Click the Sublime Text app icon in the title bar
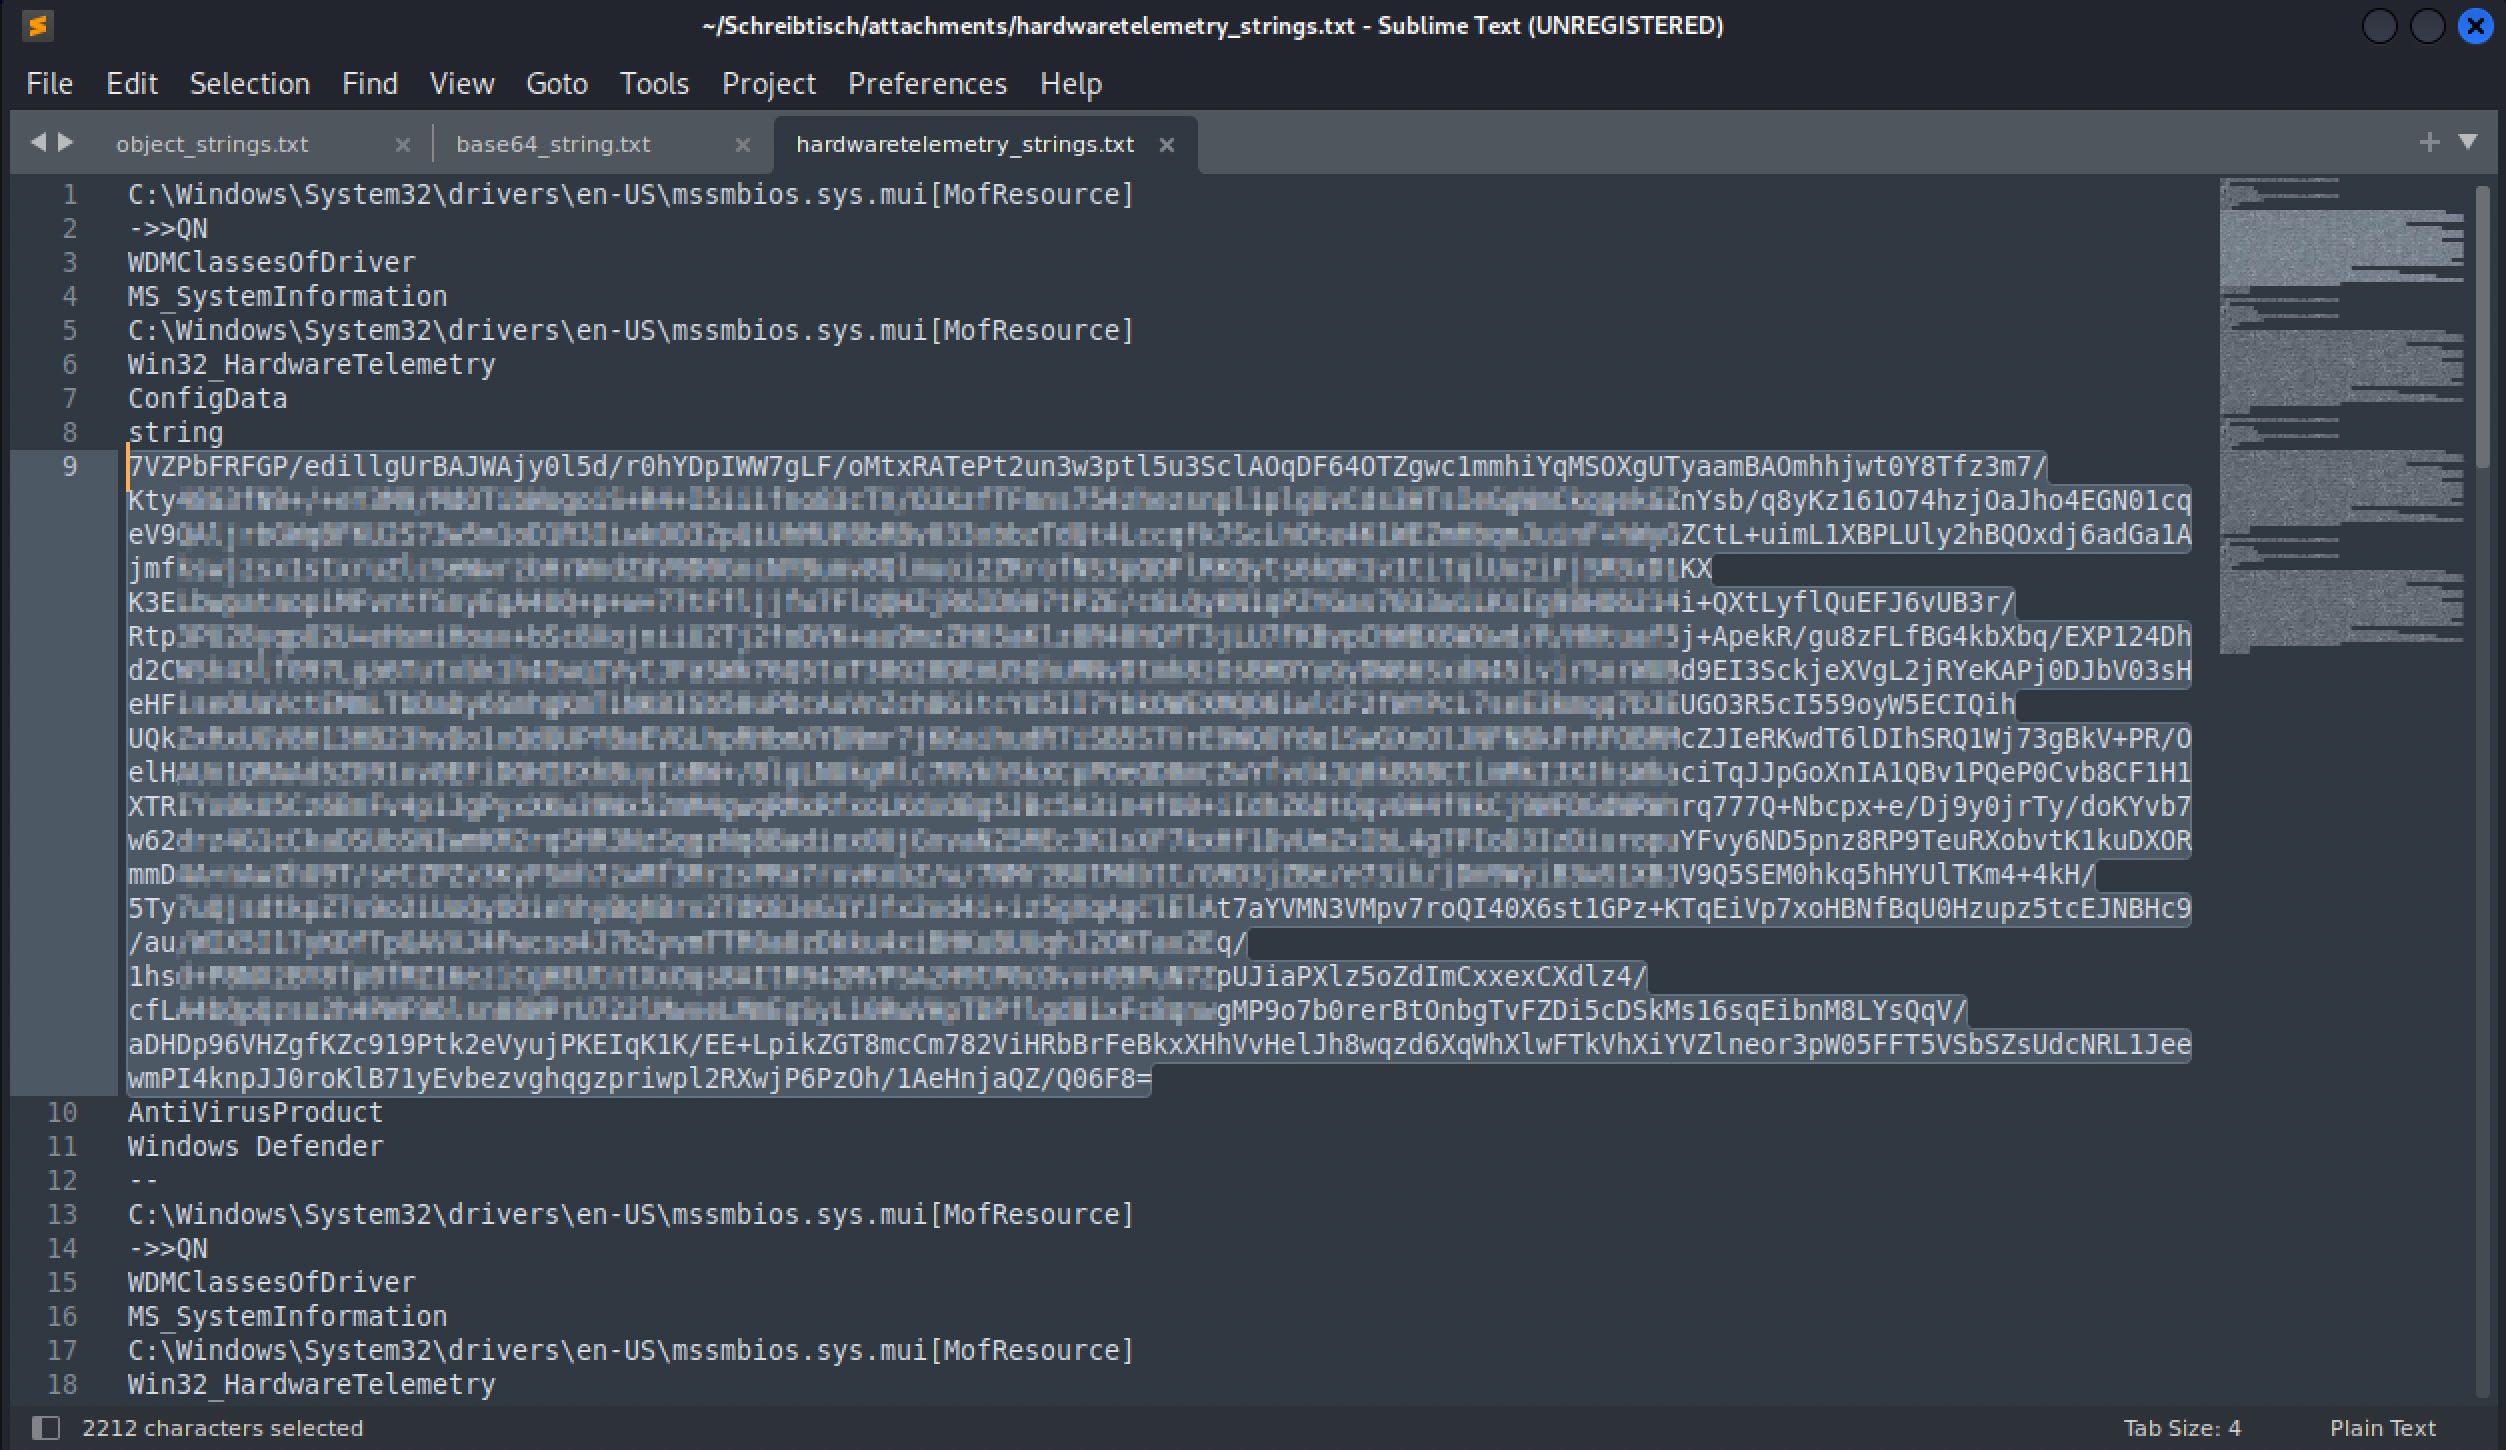This screenshot has width=2506, height=1450. coord(37,26)
